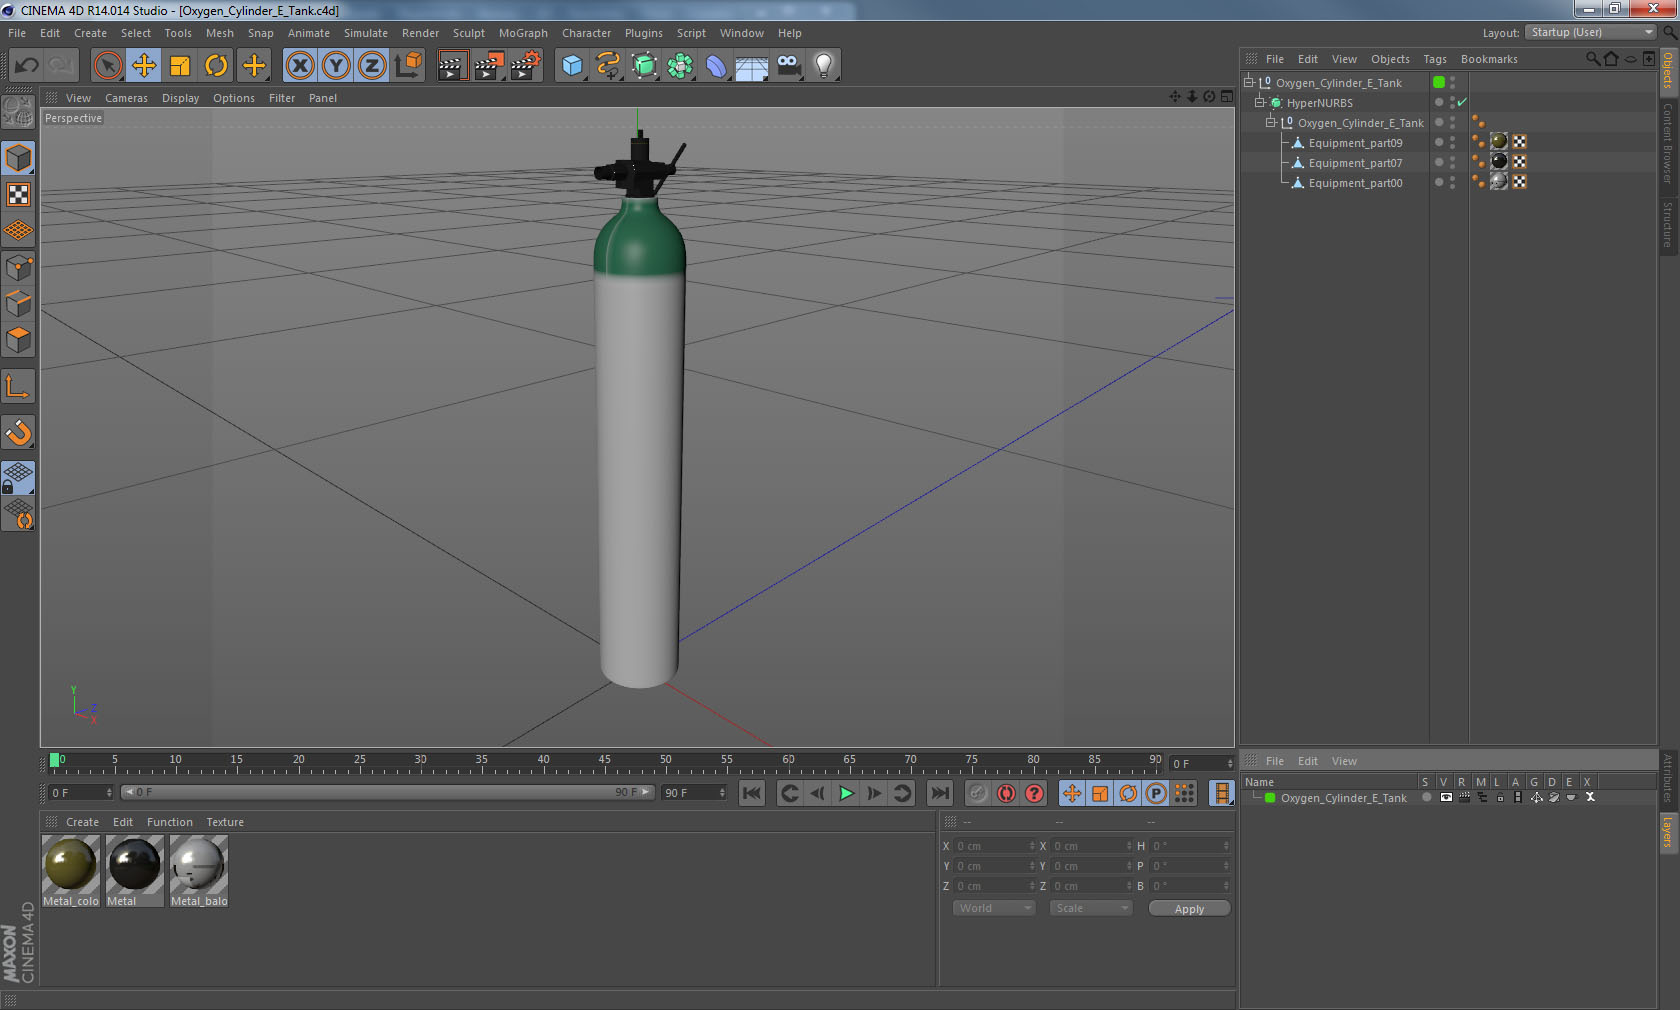Enable Polygons mode in left toolbar

19,340
